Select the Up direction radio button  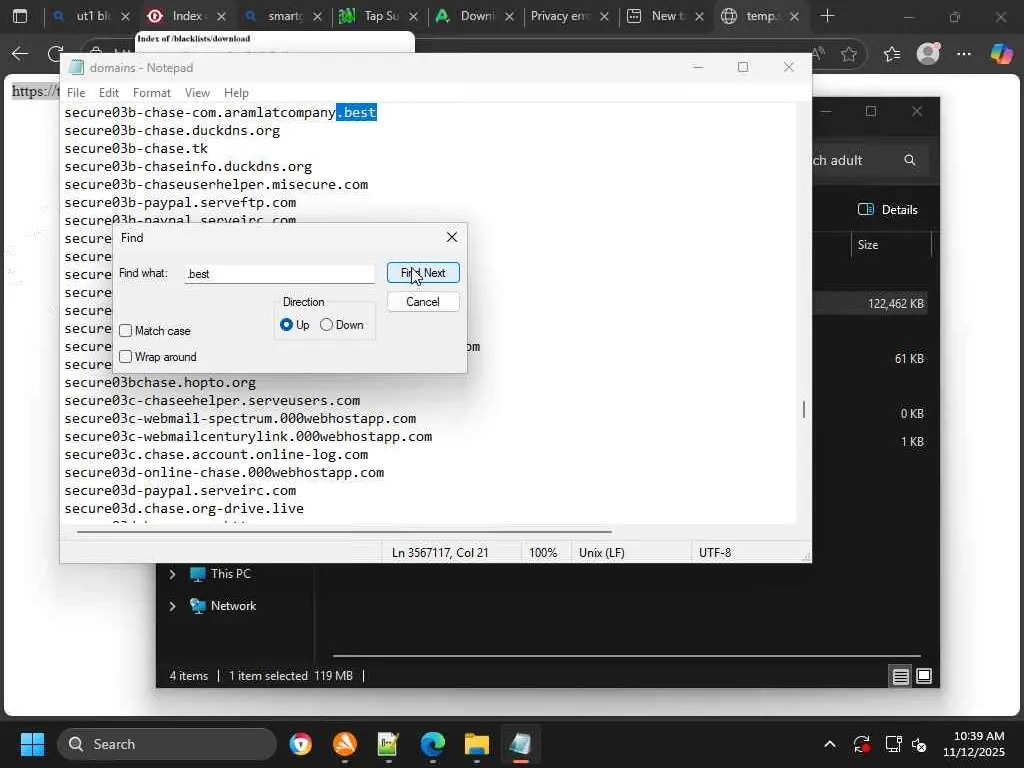click(286, 325)
